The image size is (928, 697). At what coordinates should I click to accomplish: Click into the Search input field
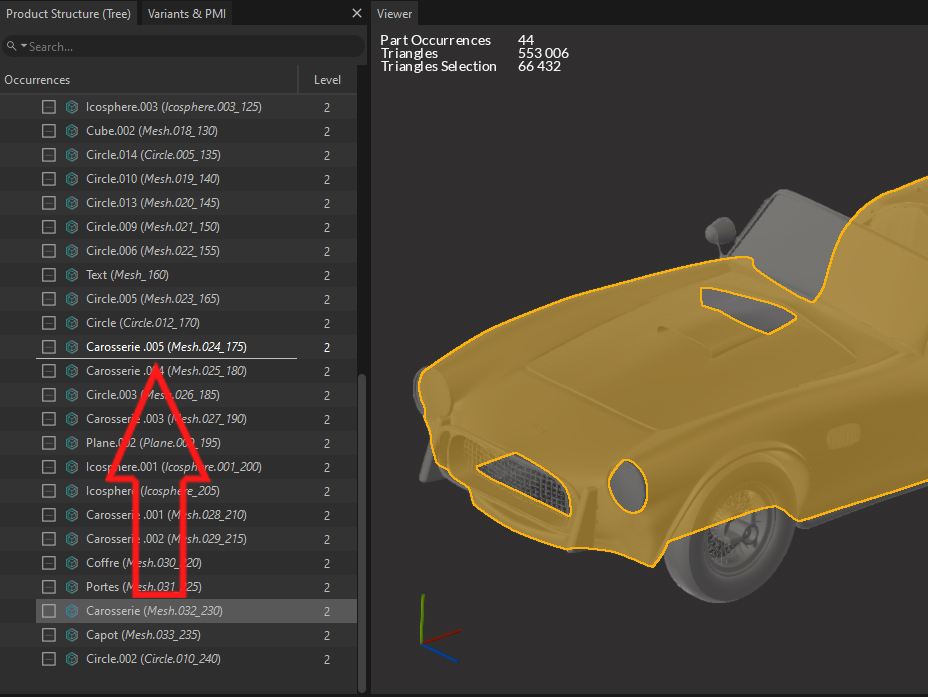[x=190, y=47]
